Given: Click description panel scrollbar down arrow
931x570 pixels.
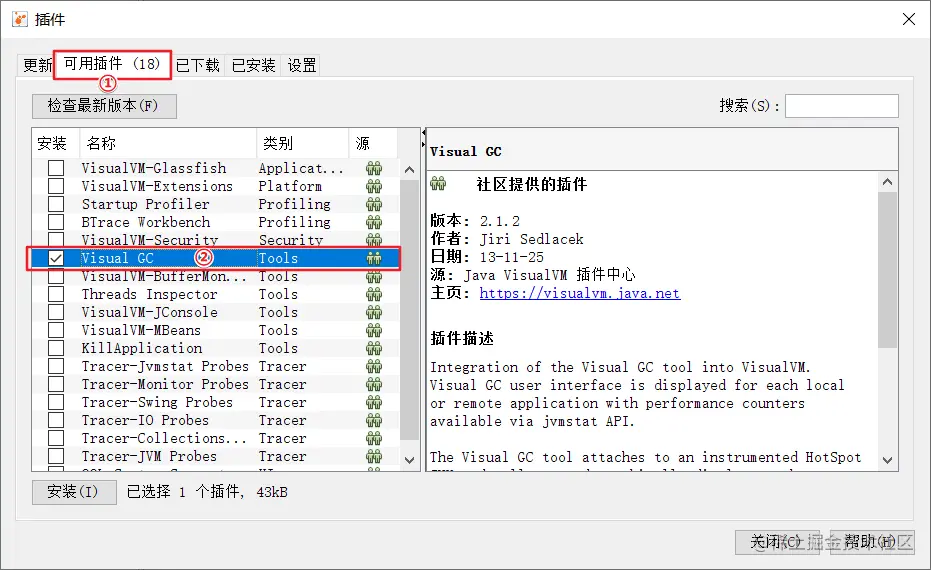Looking at the screenshot, I should tap(888, 460).
